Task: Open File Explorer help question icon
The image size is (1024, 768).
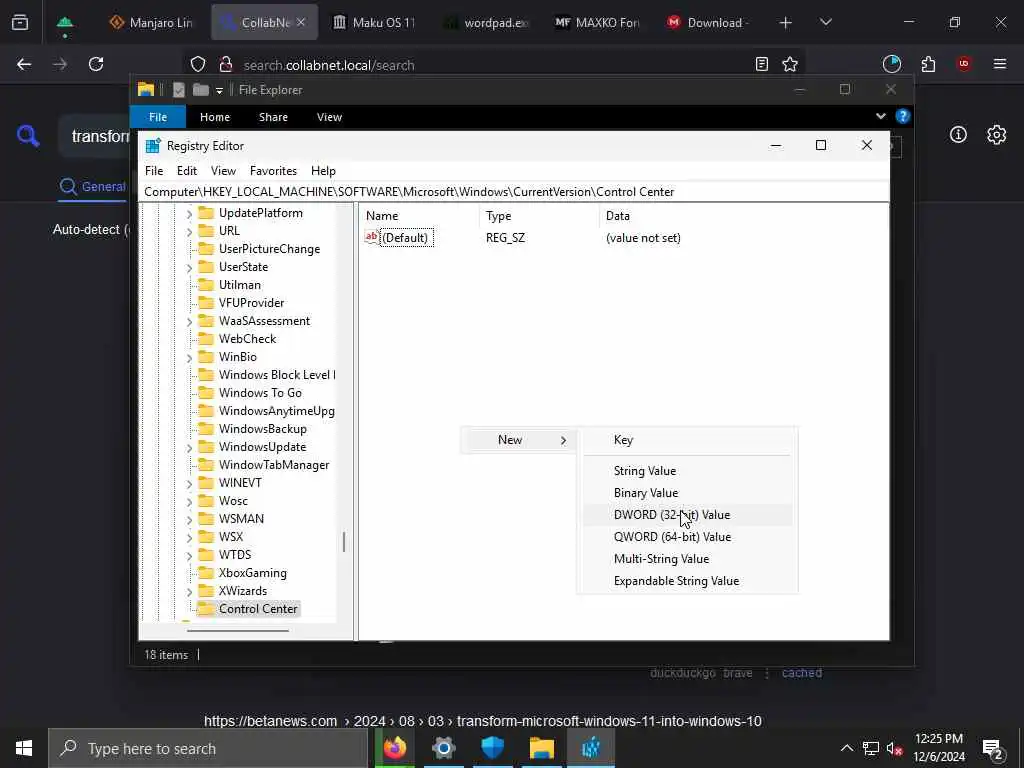Action: (903, 116)
